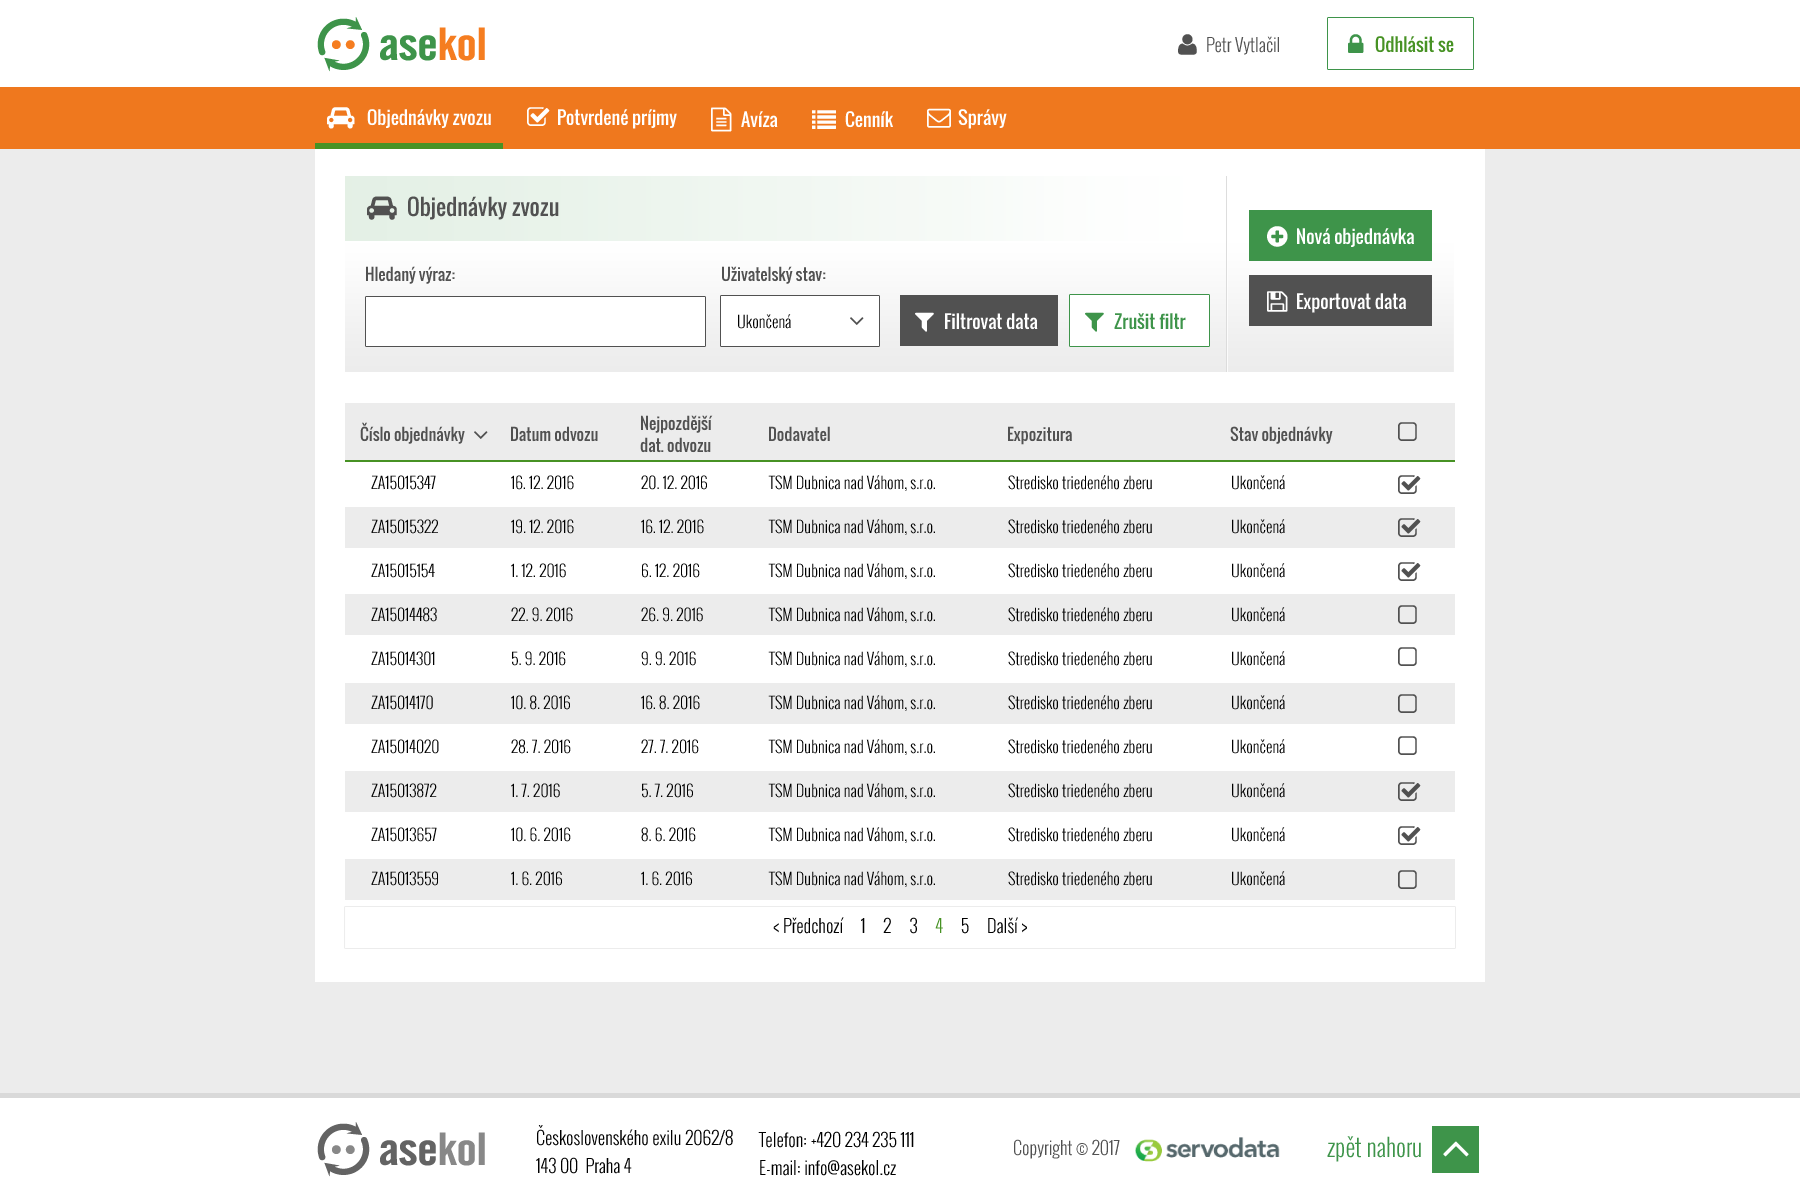Click date 22. 9. 2016 in the ZA15014483 row

542,615
